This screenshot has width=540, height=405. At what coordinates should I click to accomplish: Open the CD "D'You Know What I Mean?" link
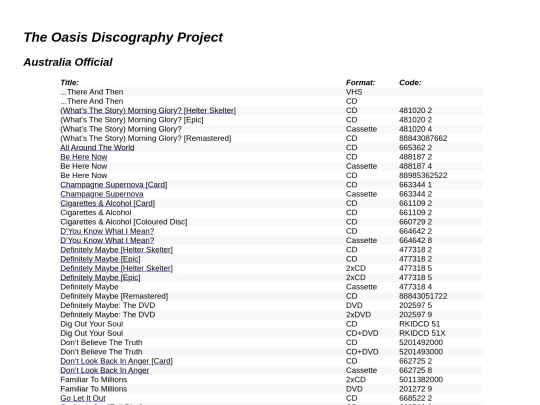[x=107, y=231]
